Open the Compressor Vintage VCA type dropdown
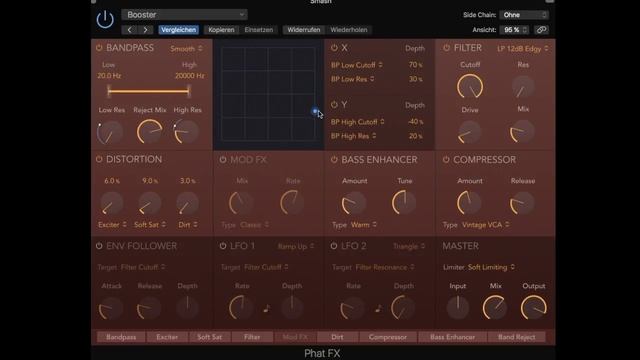This screenshot has height=360, width=640. pyautogui.click(x=485, y=225)
